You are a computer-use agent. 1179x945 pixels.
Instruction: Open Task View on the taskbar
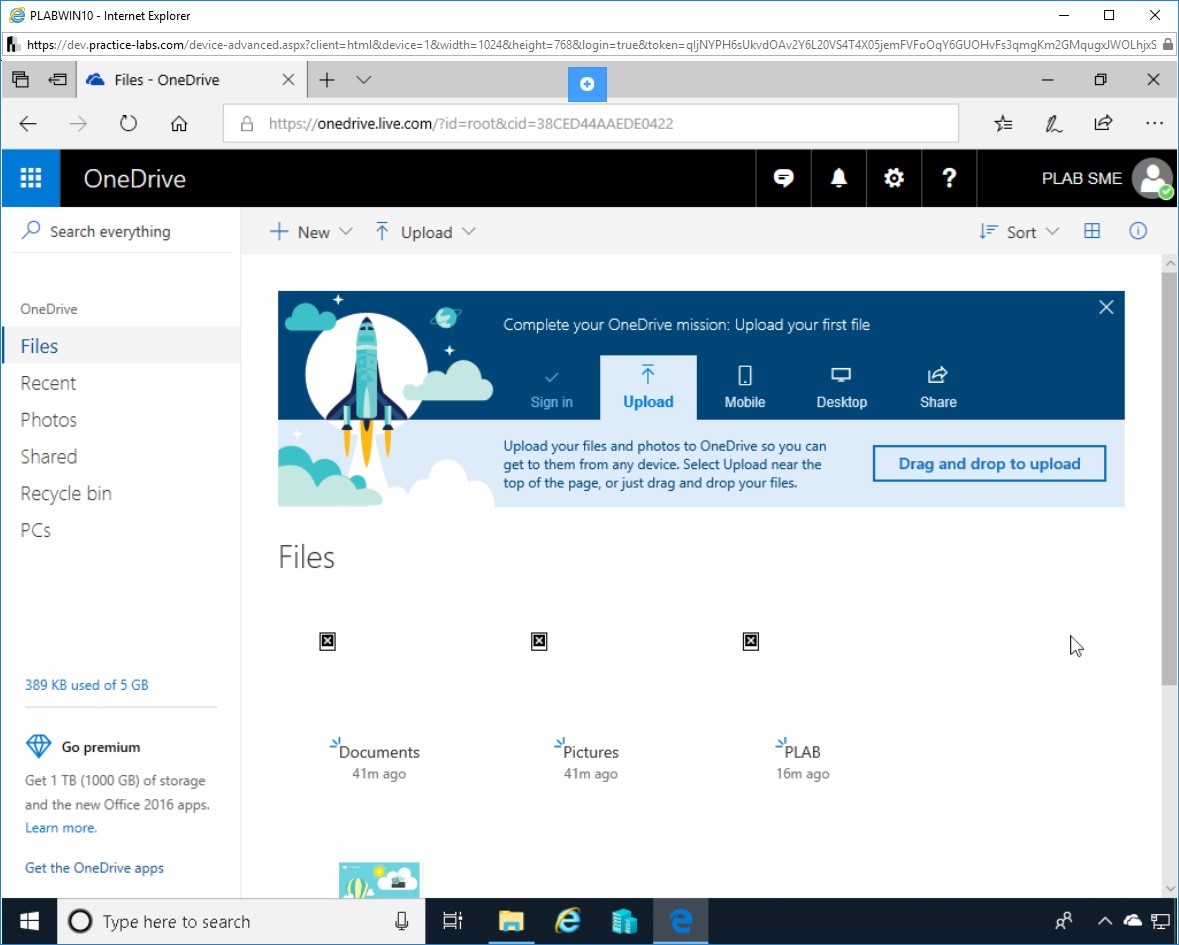[453, 921]
